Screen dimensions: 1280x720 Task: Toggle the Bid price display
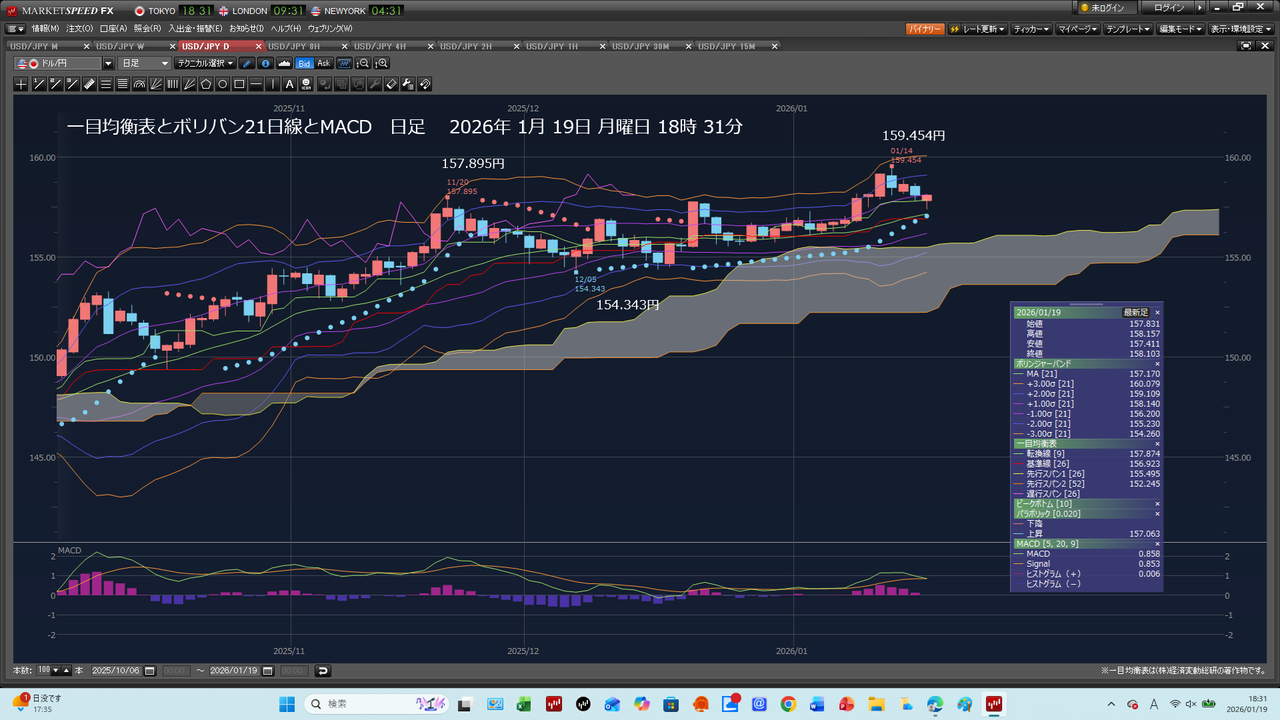304,63
